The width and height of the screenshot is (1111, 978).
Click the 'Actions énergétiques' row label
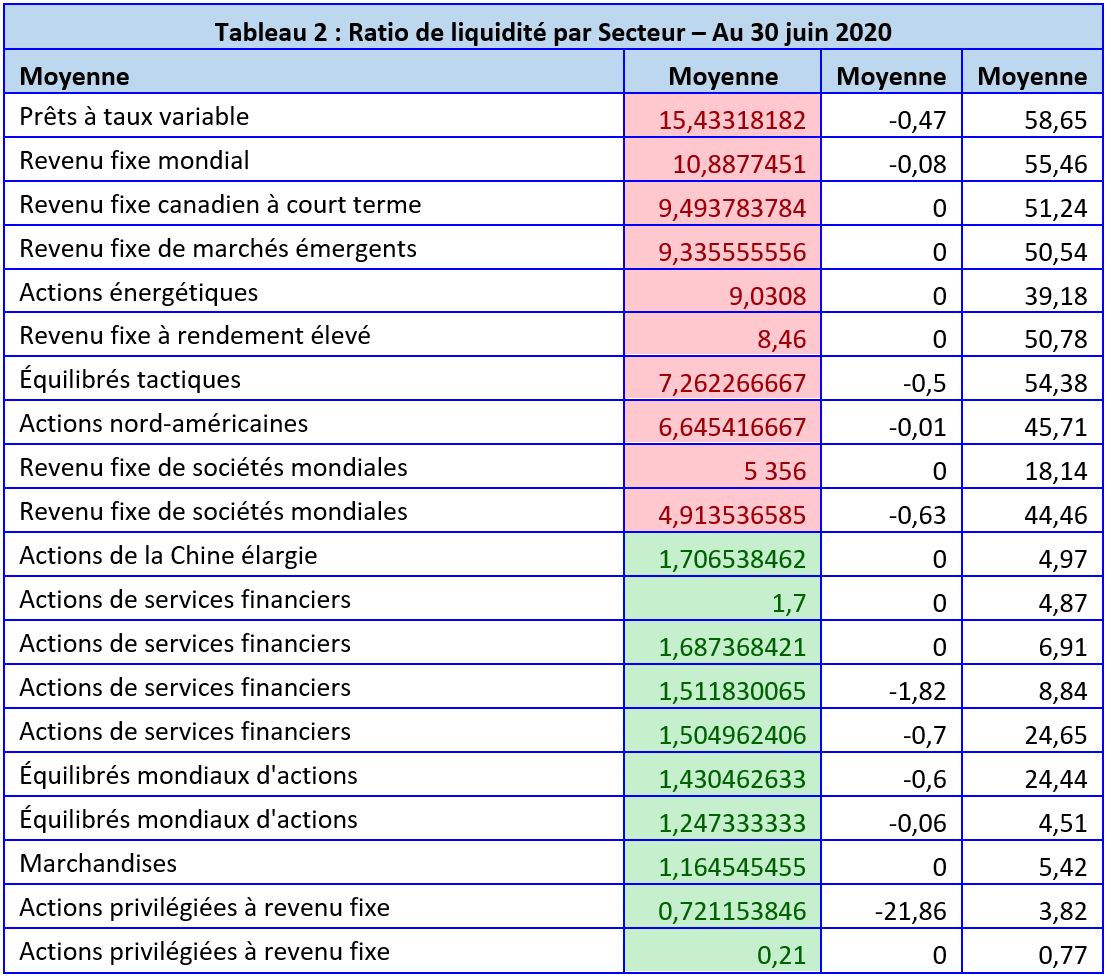(138, 293)
